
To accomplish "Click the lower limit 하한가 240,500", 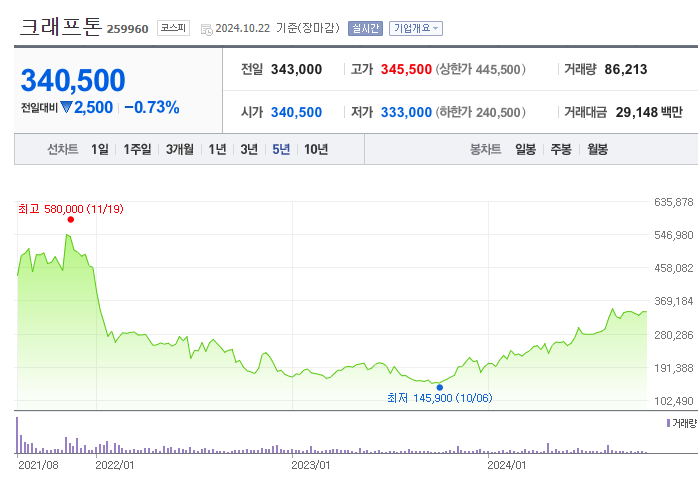I will click(x=481, y=112).
